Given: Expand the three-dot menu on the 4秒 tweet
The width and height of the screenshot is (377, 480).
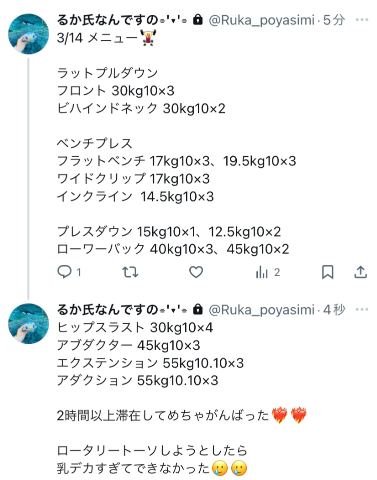Looking at the screenshot, I should (362, 310).
